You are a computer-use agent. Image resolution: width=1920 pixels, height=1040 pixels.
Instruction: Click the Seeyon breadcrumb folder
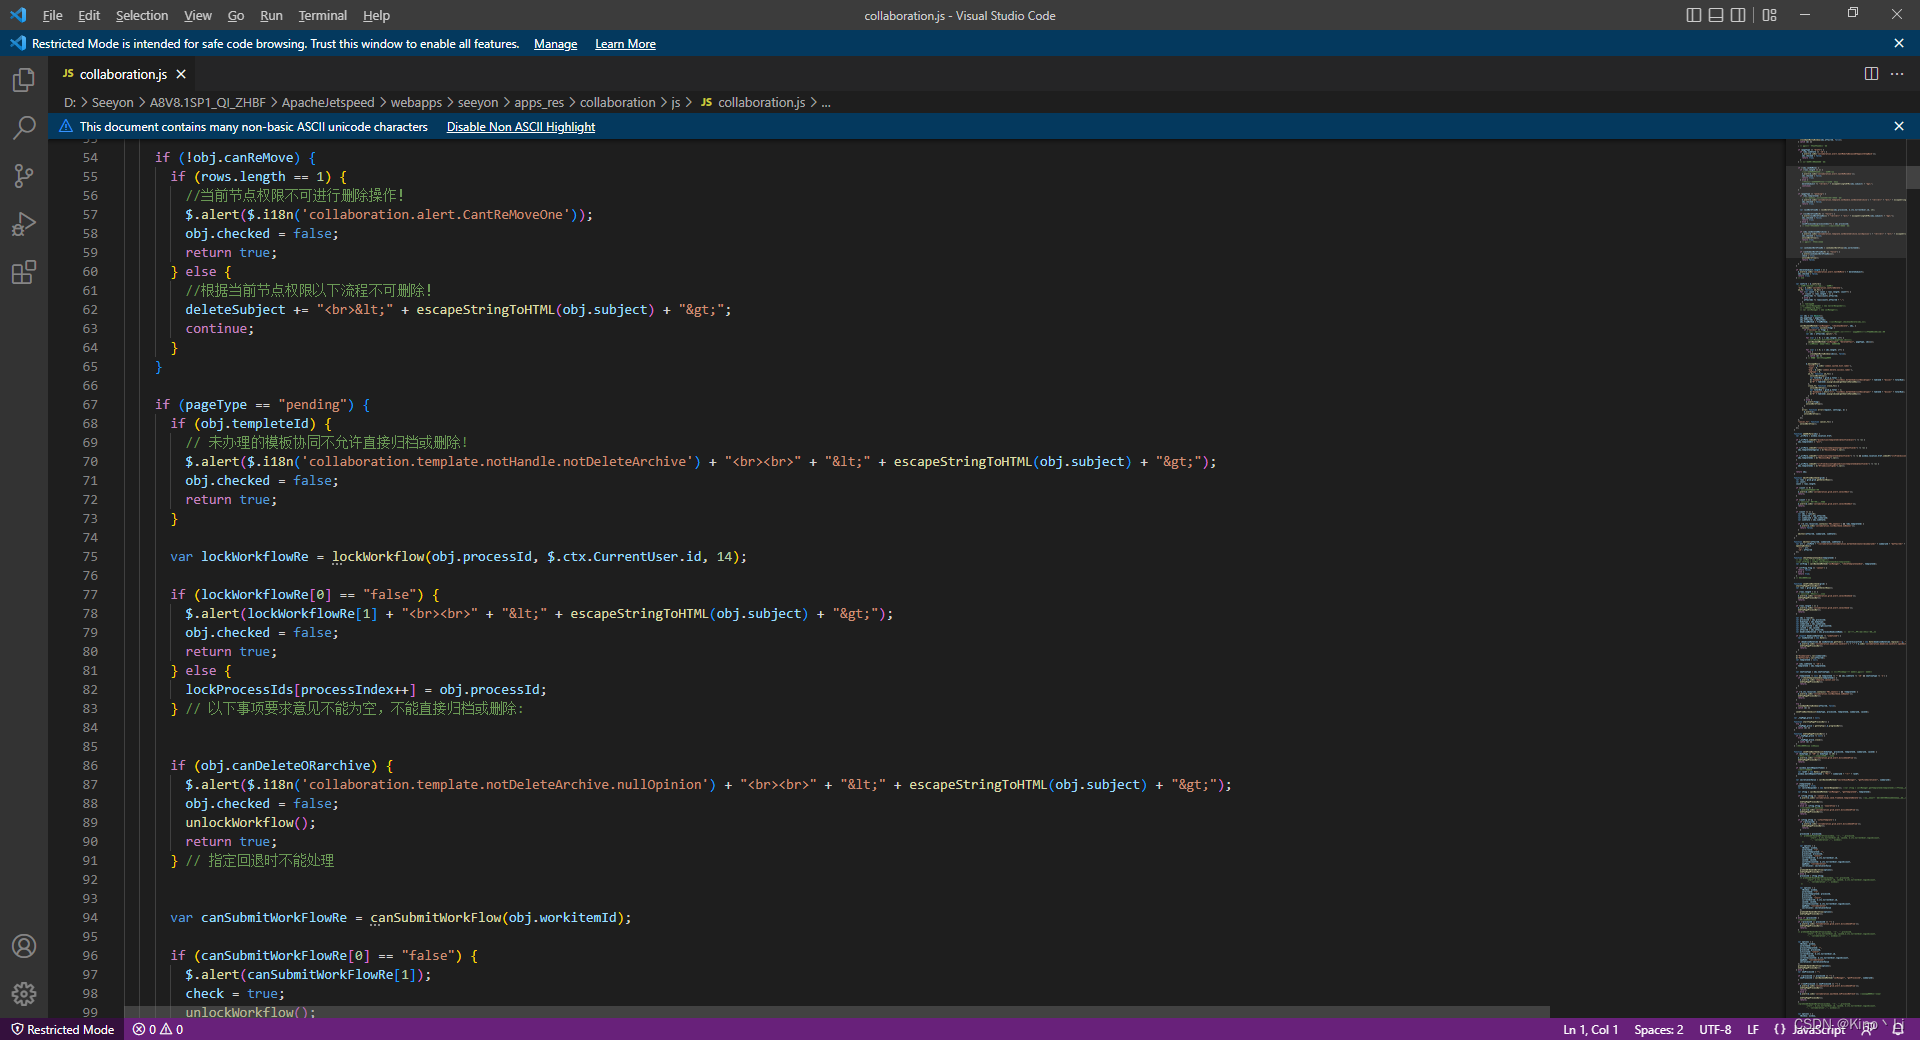pos(112,102)
